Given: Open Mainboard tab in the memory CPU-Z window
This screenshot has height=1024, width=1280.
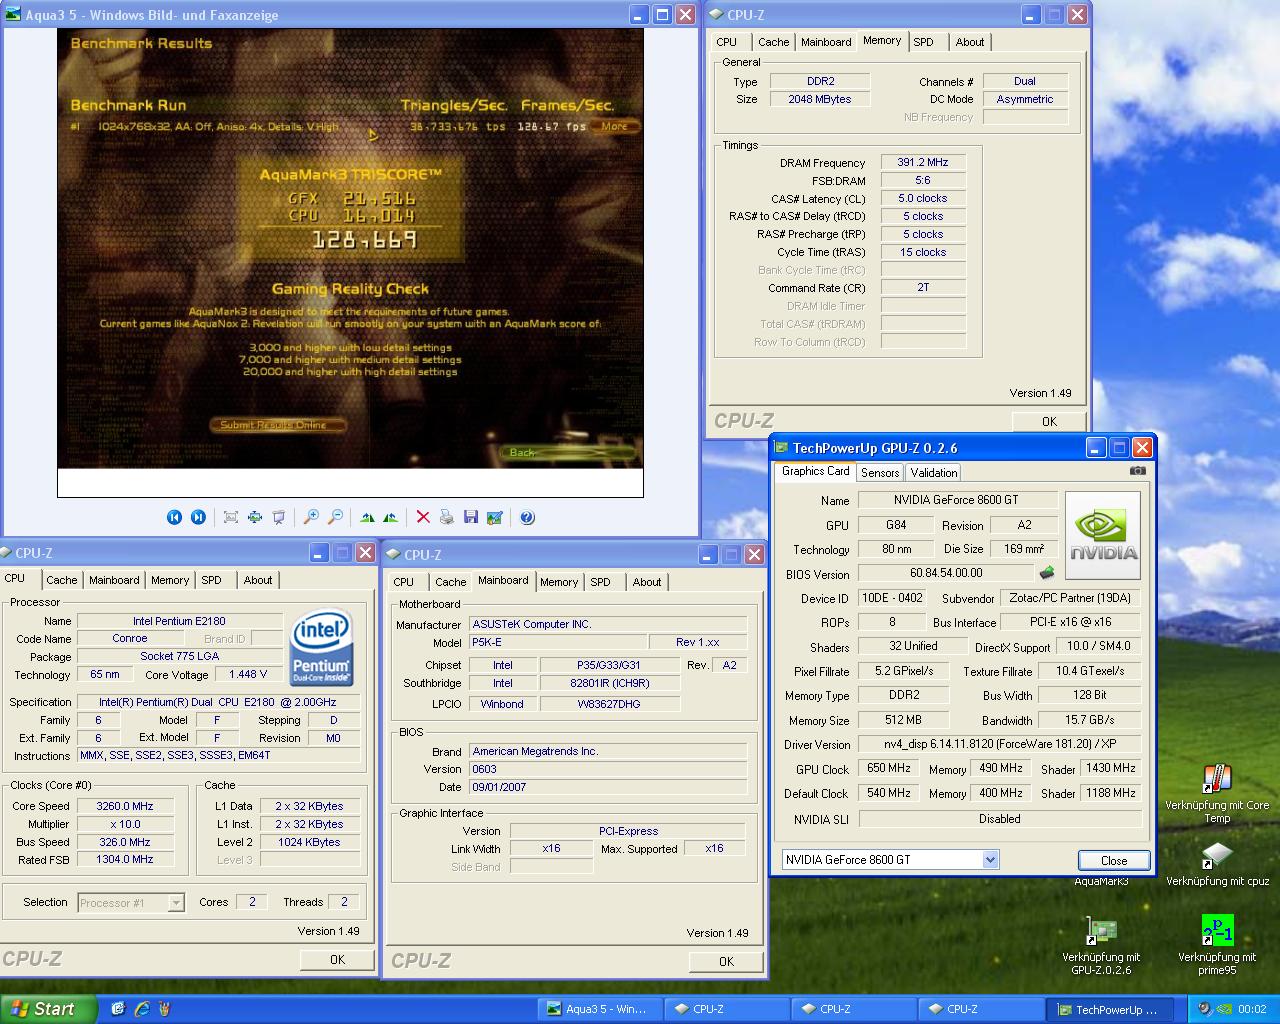Looking at the screenshot, I should tap(826, 42).
